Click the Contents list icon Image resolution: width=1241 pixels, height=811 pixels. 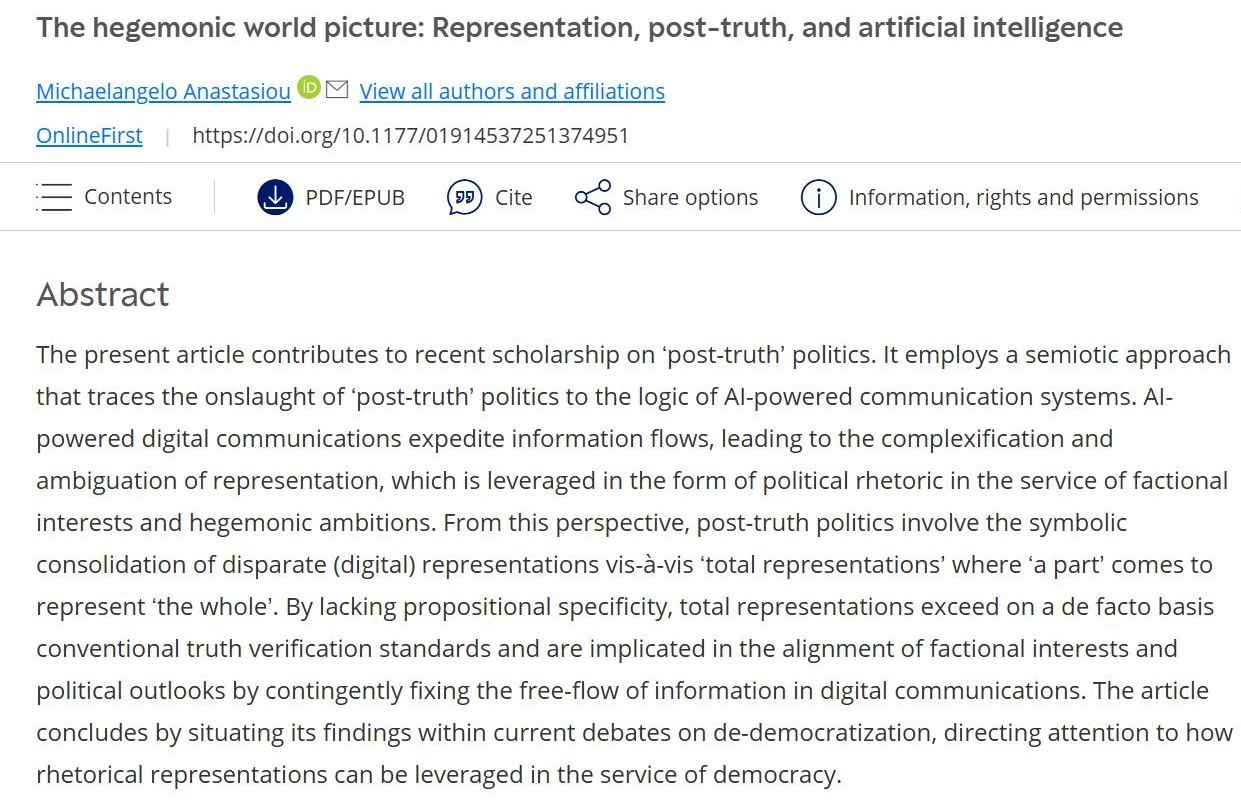point(54,197)
